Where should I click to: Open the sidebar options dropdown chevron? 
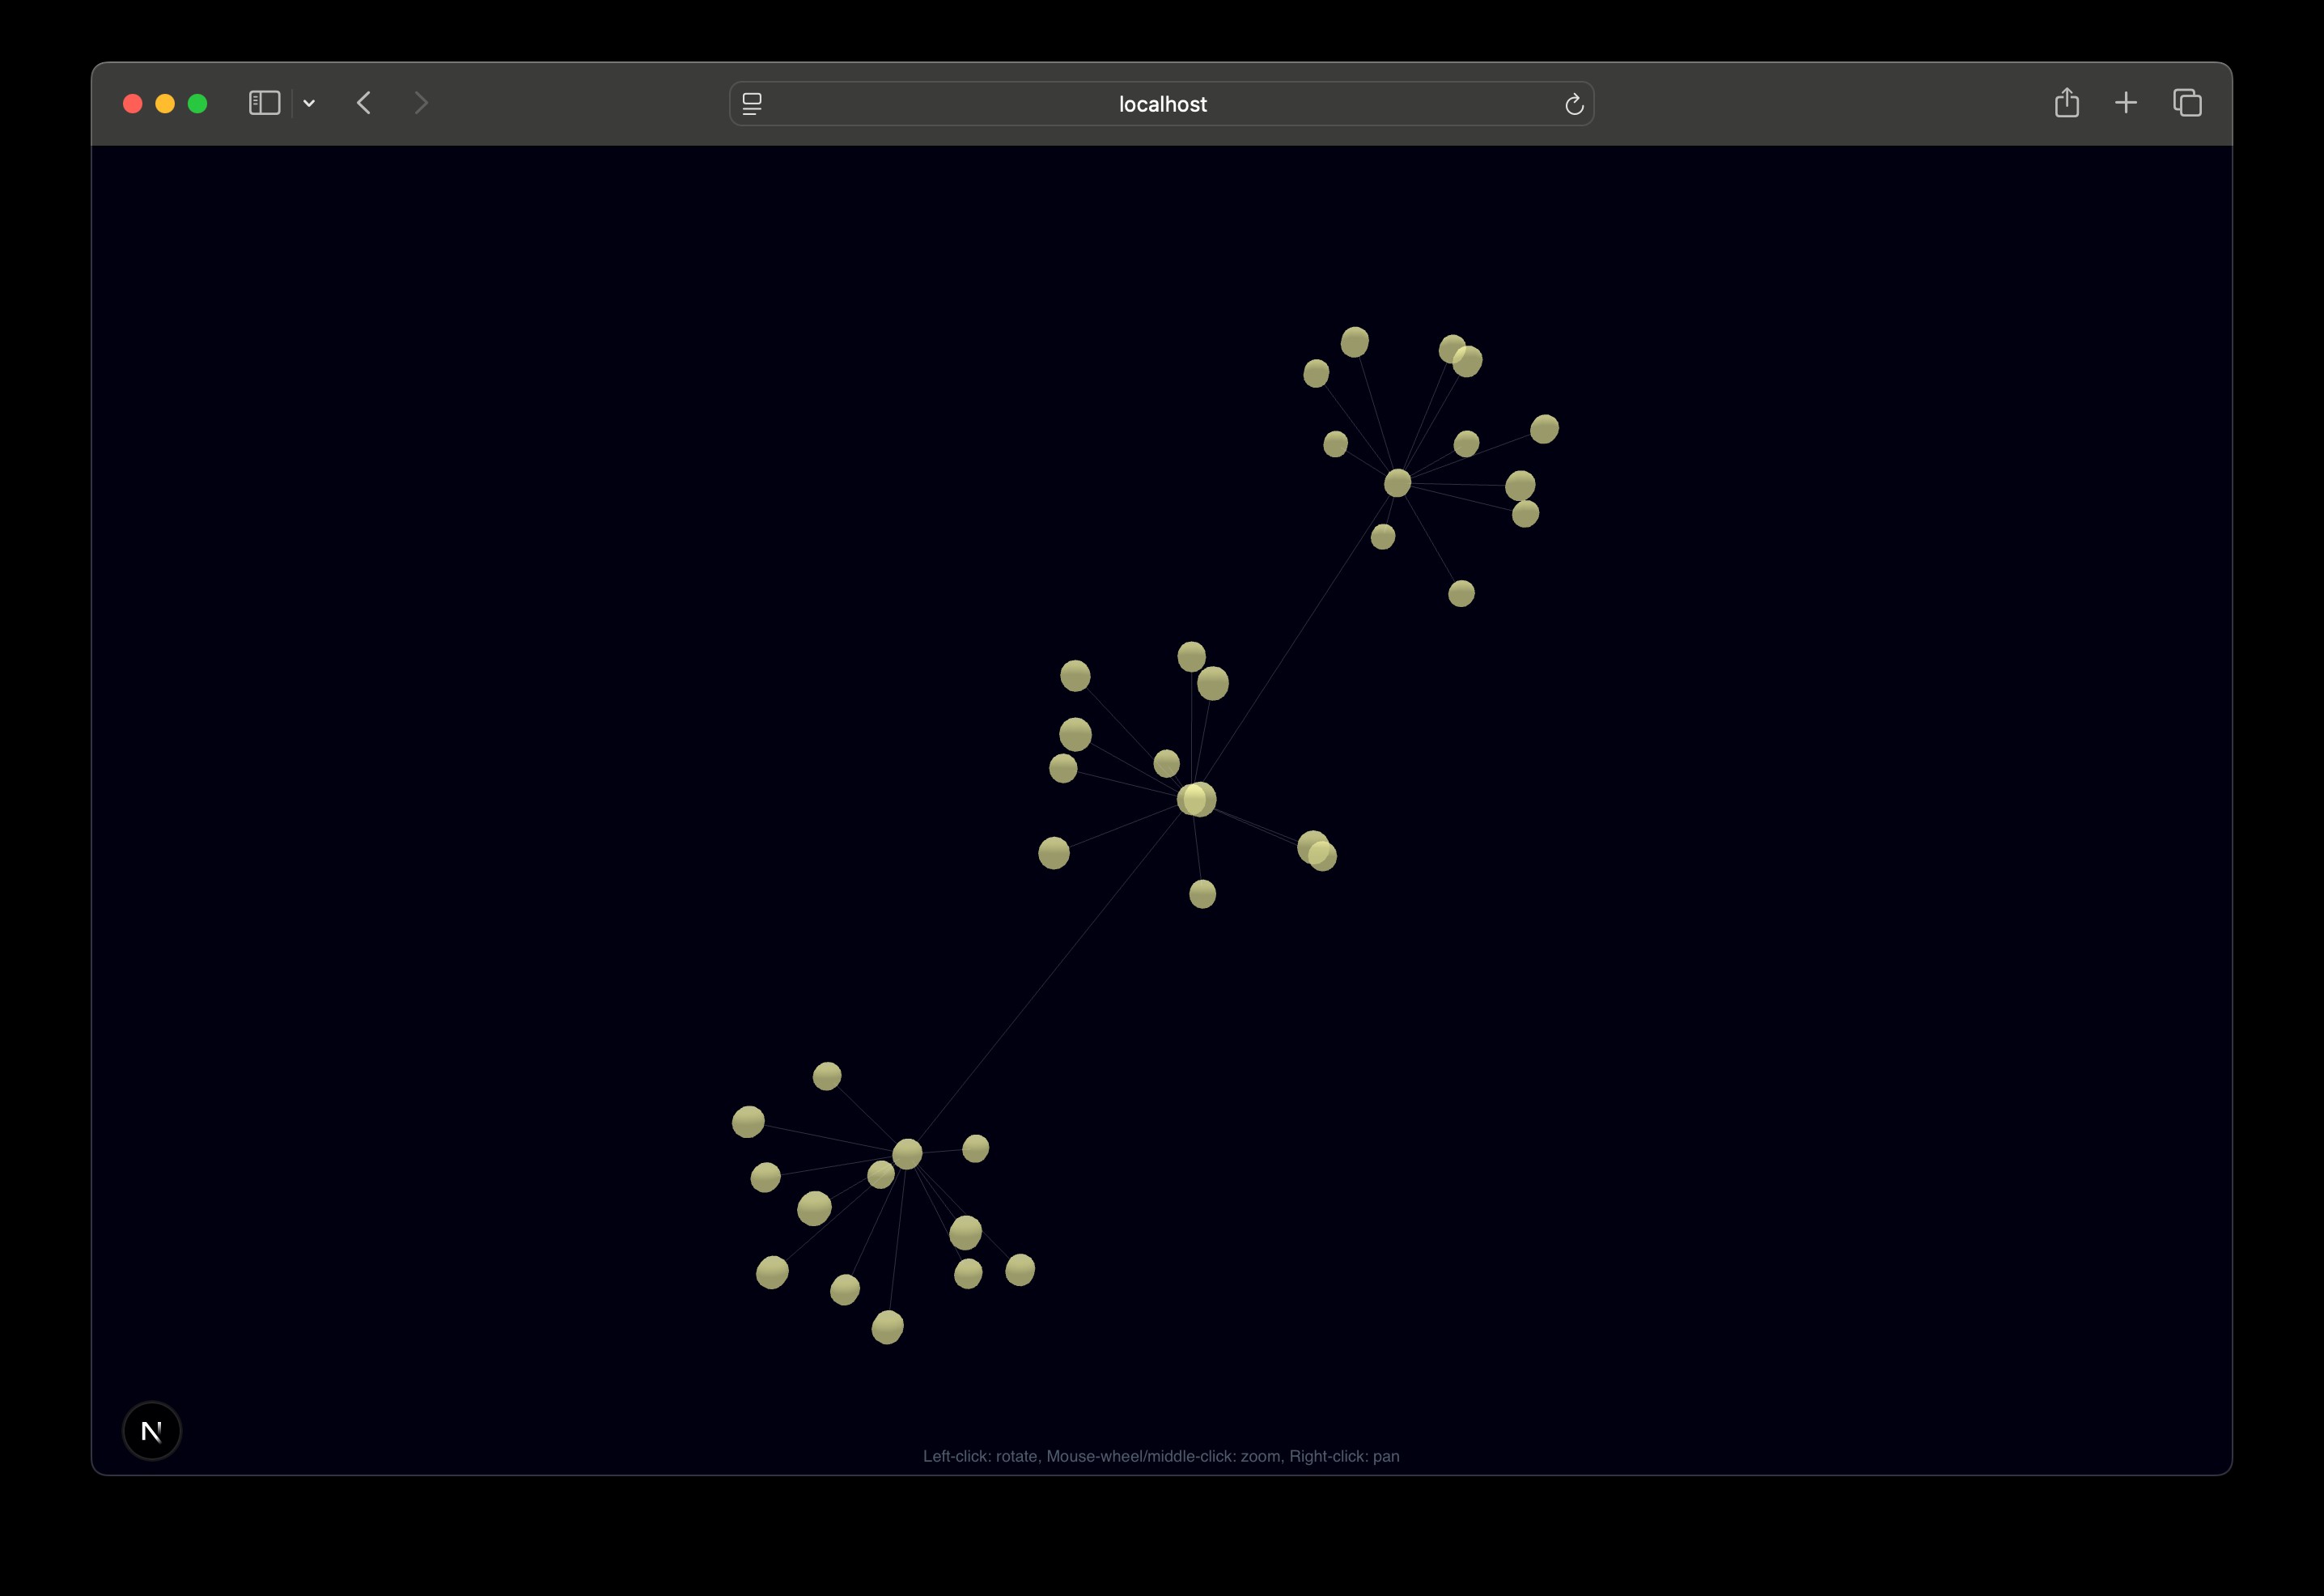click(309, 103)
